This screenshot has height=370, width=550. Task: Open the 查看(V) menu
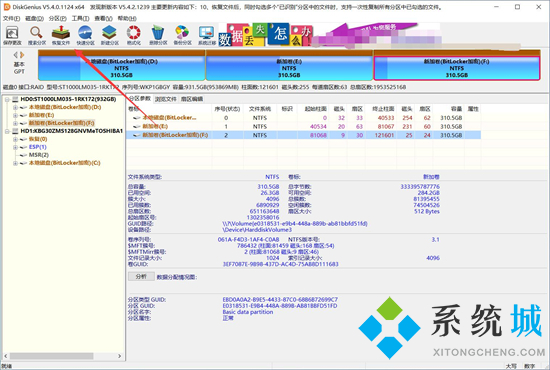click(103, 18)
